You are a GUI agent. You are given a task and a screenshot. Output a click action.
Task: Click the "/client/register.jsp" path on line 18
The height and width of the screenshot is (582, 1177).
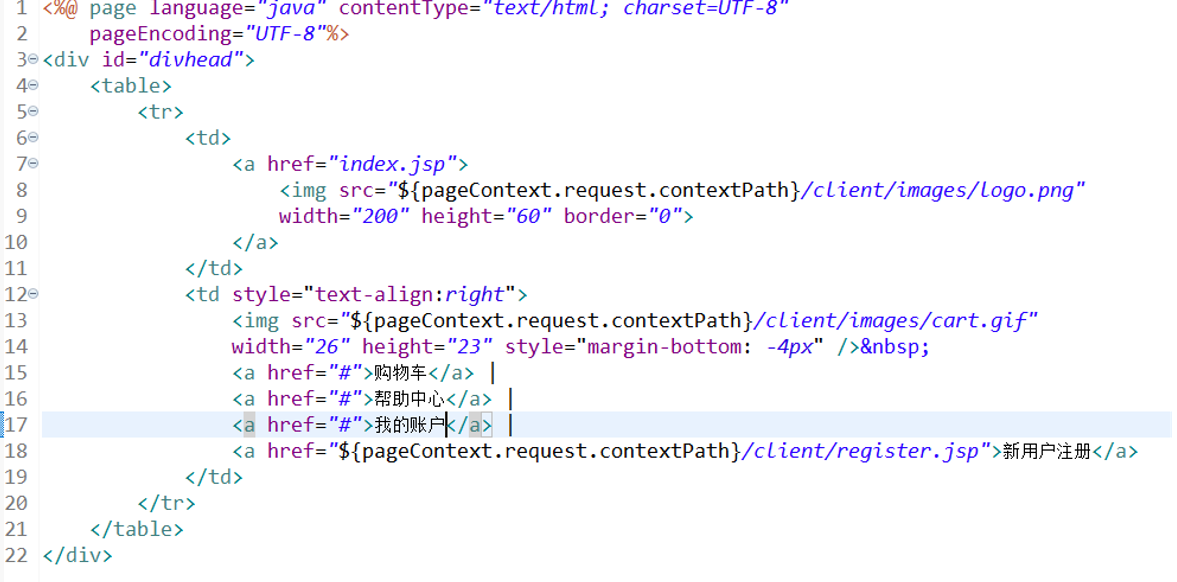[x=859, y=451]
